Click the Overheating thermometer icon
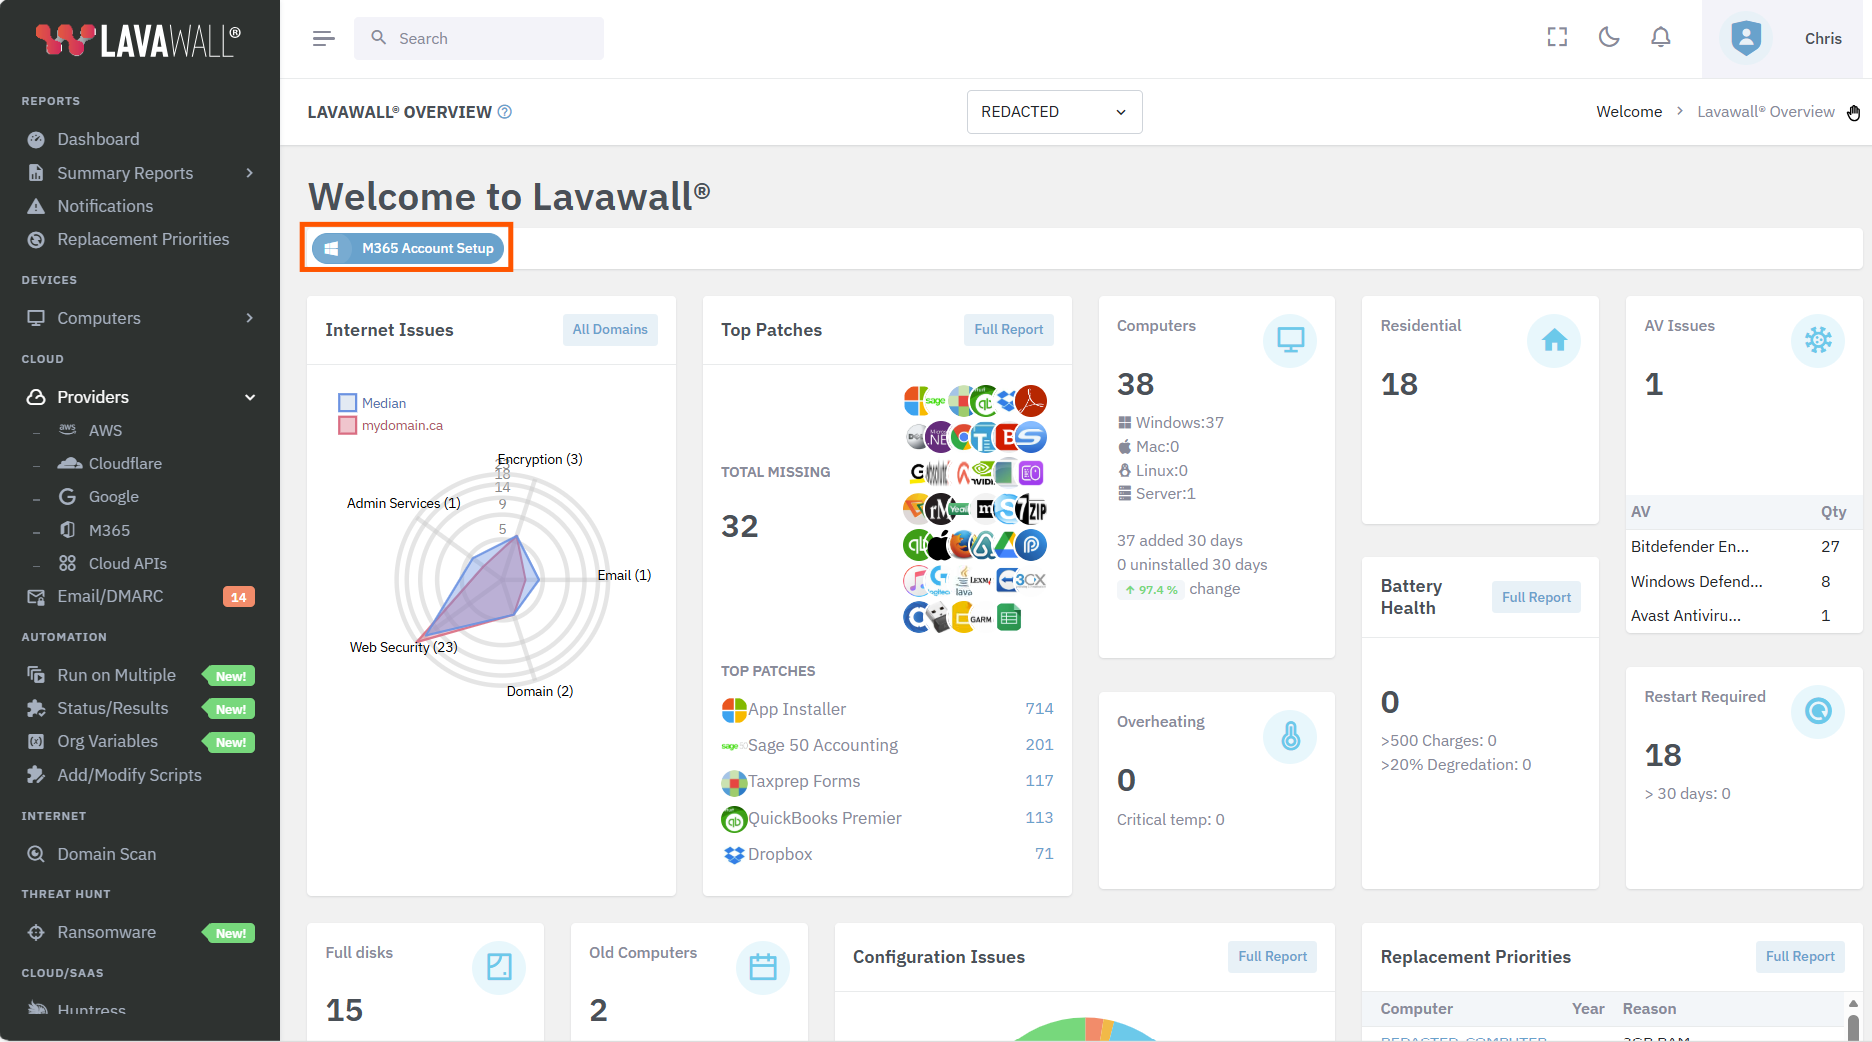Viewport: 1872px width, 1042px height. [x=1290, y=737]
